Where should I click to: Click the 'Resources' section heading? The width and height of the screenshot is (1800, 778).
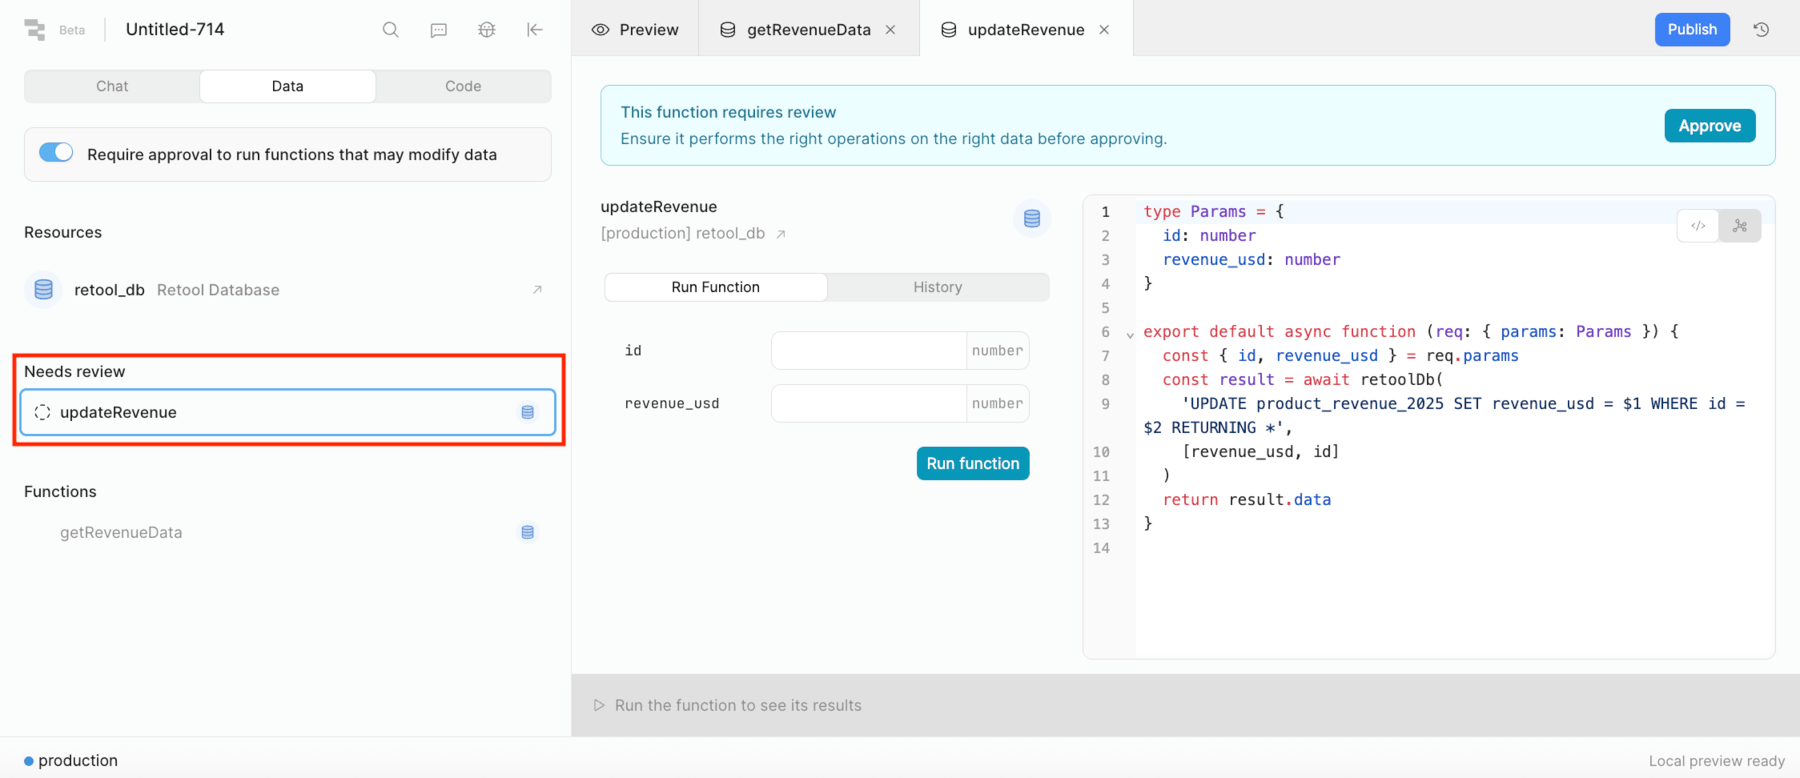[x=63, y=232]
